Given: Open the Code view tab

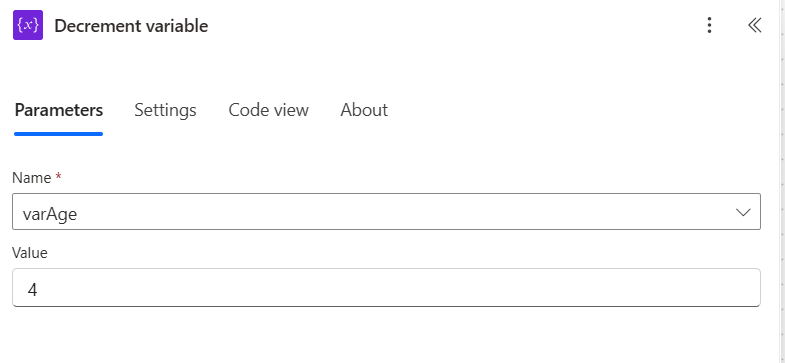Looking at the screenshot, I should pyautogui.click(x=268, y=110).
